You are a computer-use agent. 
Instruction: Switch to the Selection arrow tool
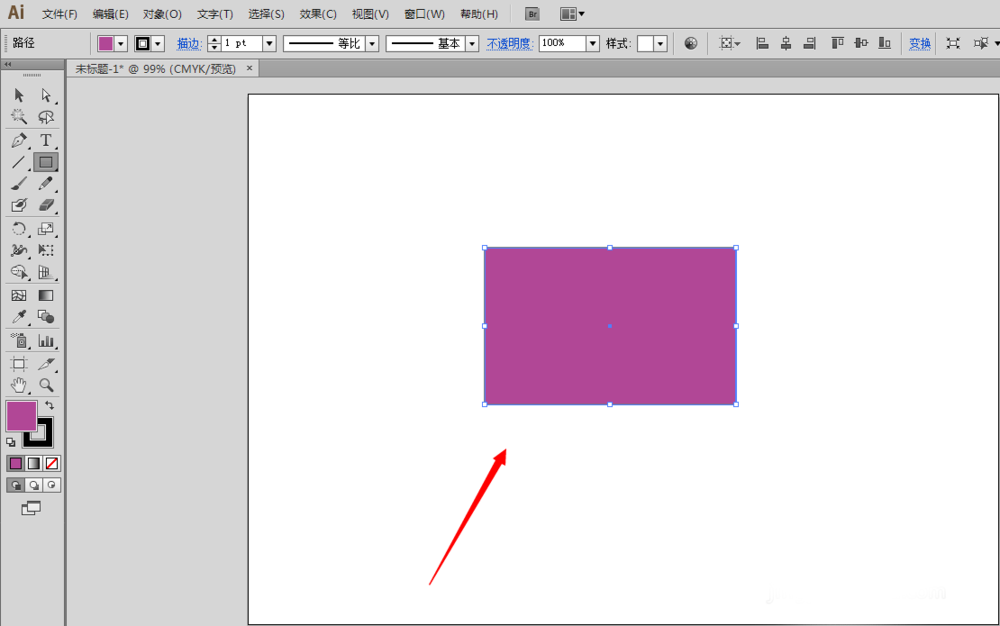(18, 95)
